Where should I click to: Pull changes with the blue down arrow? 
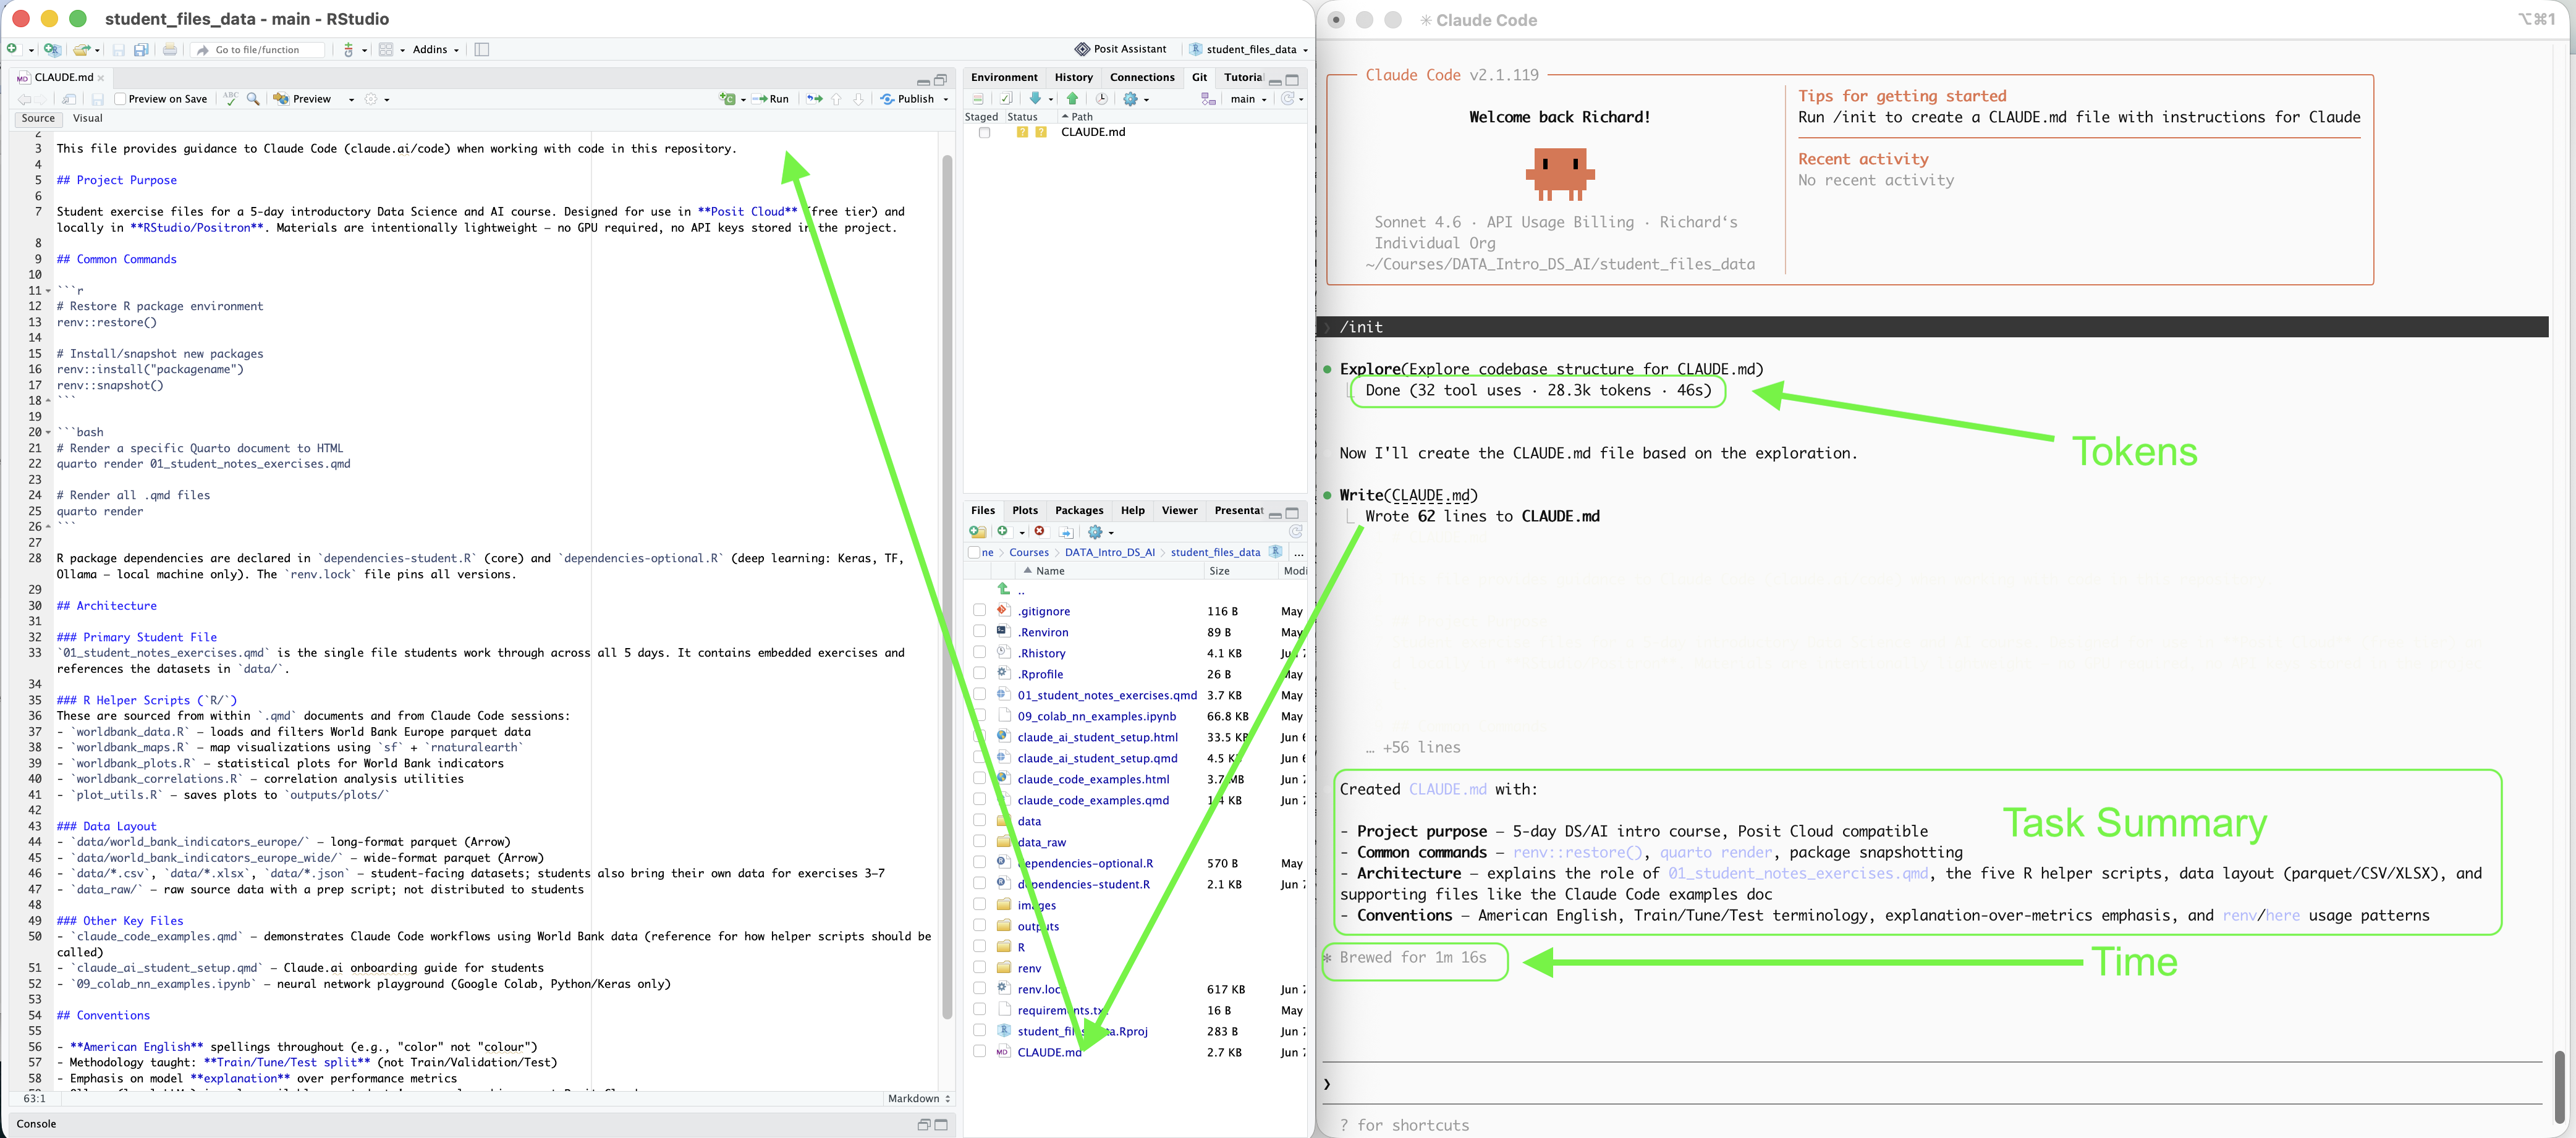[1036, 99]
